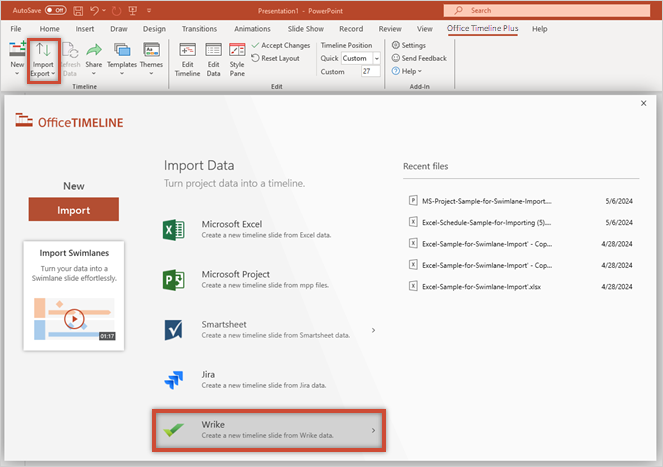Switch to the View tab
This screenshot has width=663, height=467.
(x=425, y=29)
